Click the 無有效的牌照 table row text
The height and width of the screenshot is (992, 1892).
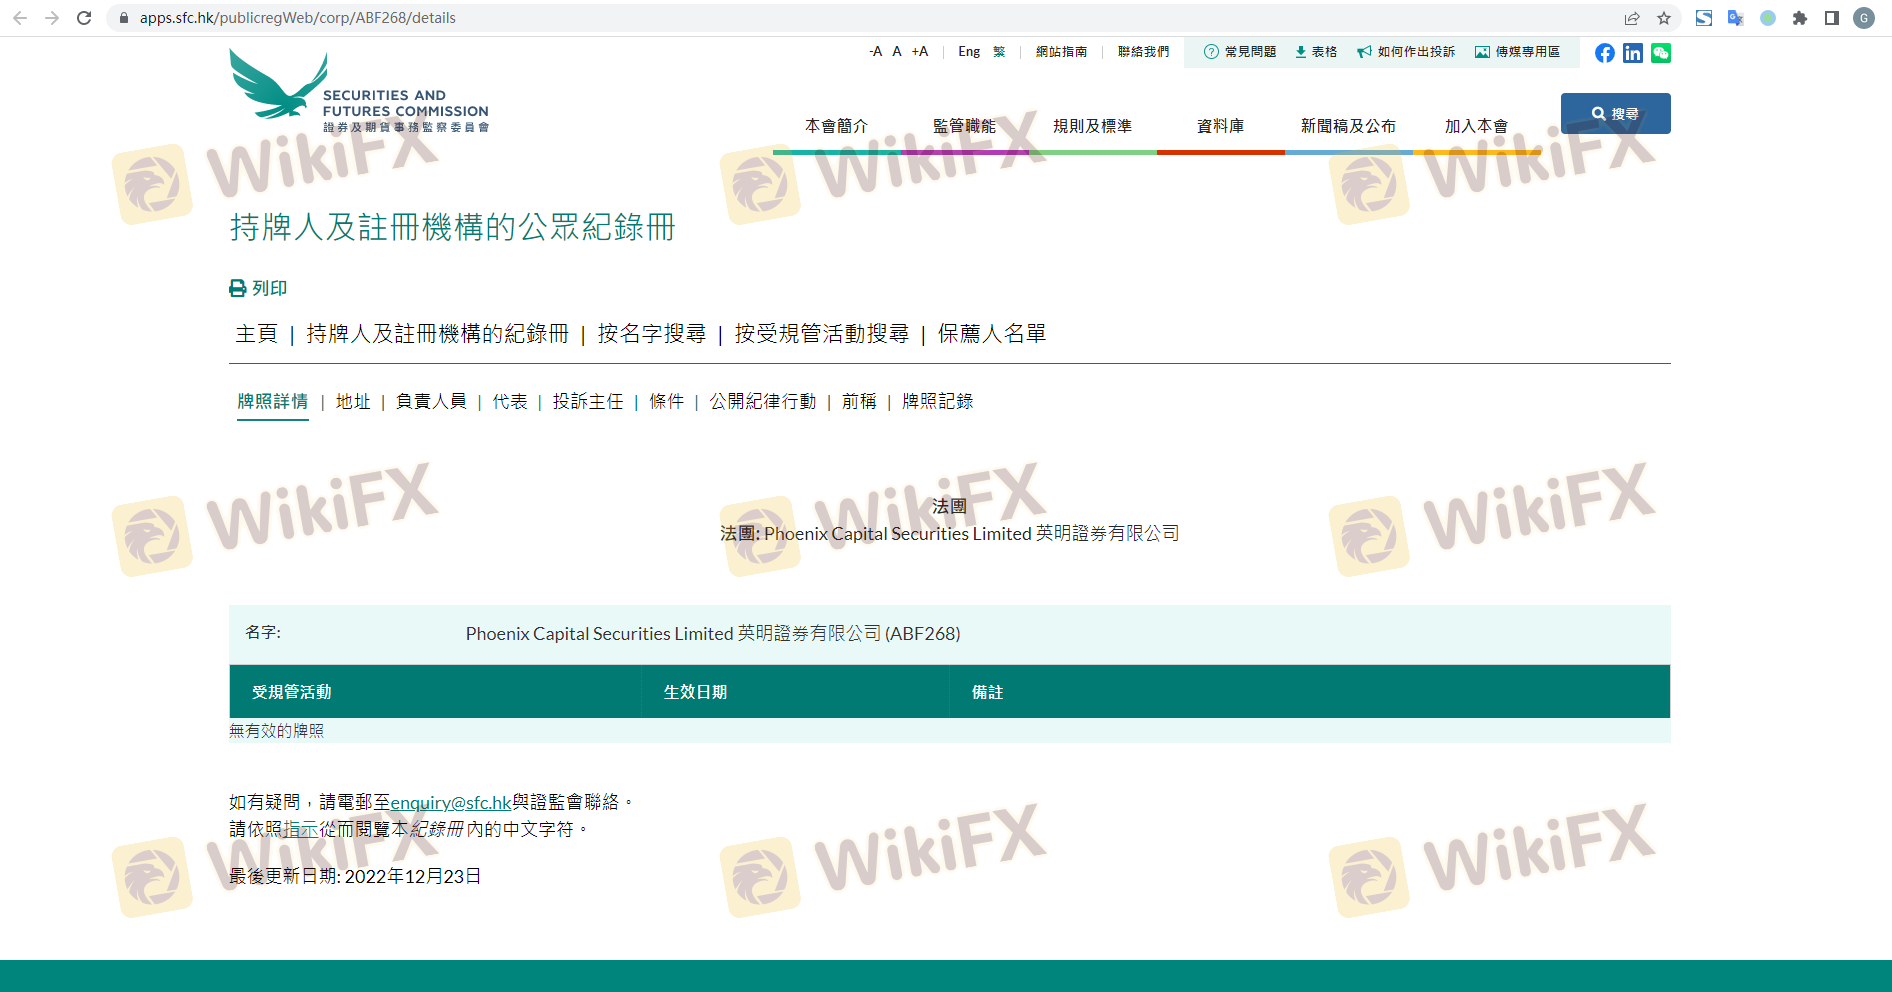click(277, 731)
